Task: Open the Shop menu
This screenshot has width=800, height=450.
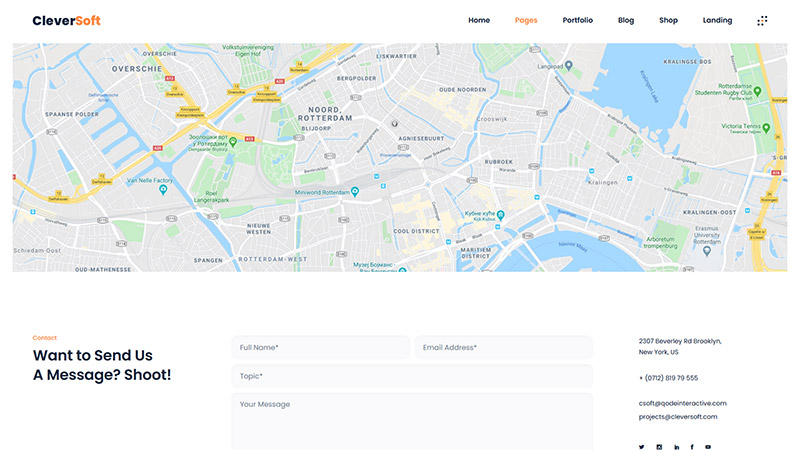Action: pos(668,20)
